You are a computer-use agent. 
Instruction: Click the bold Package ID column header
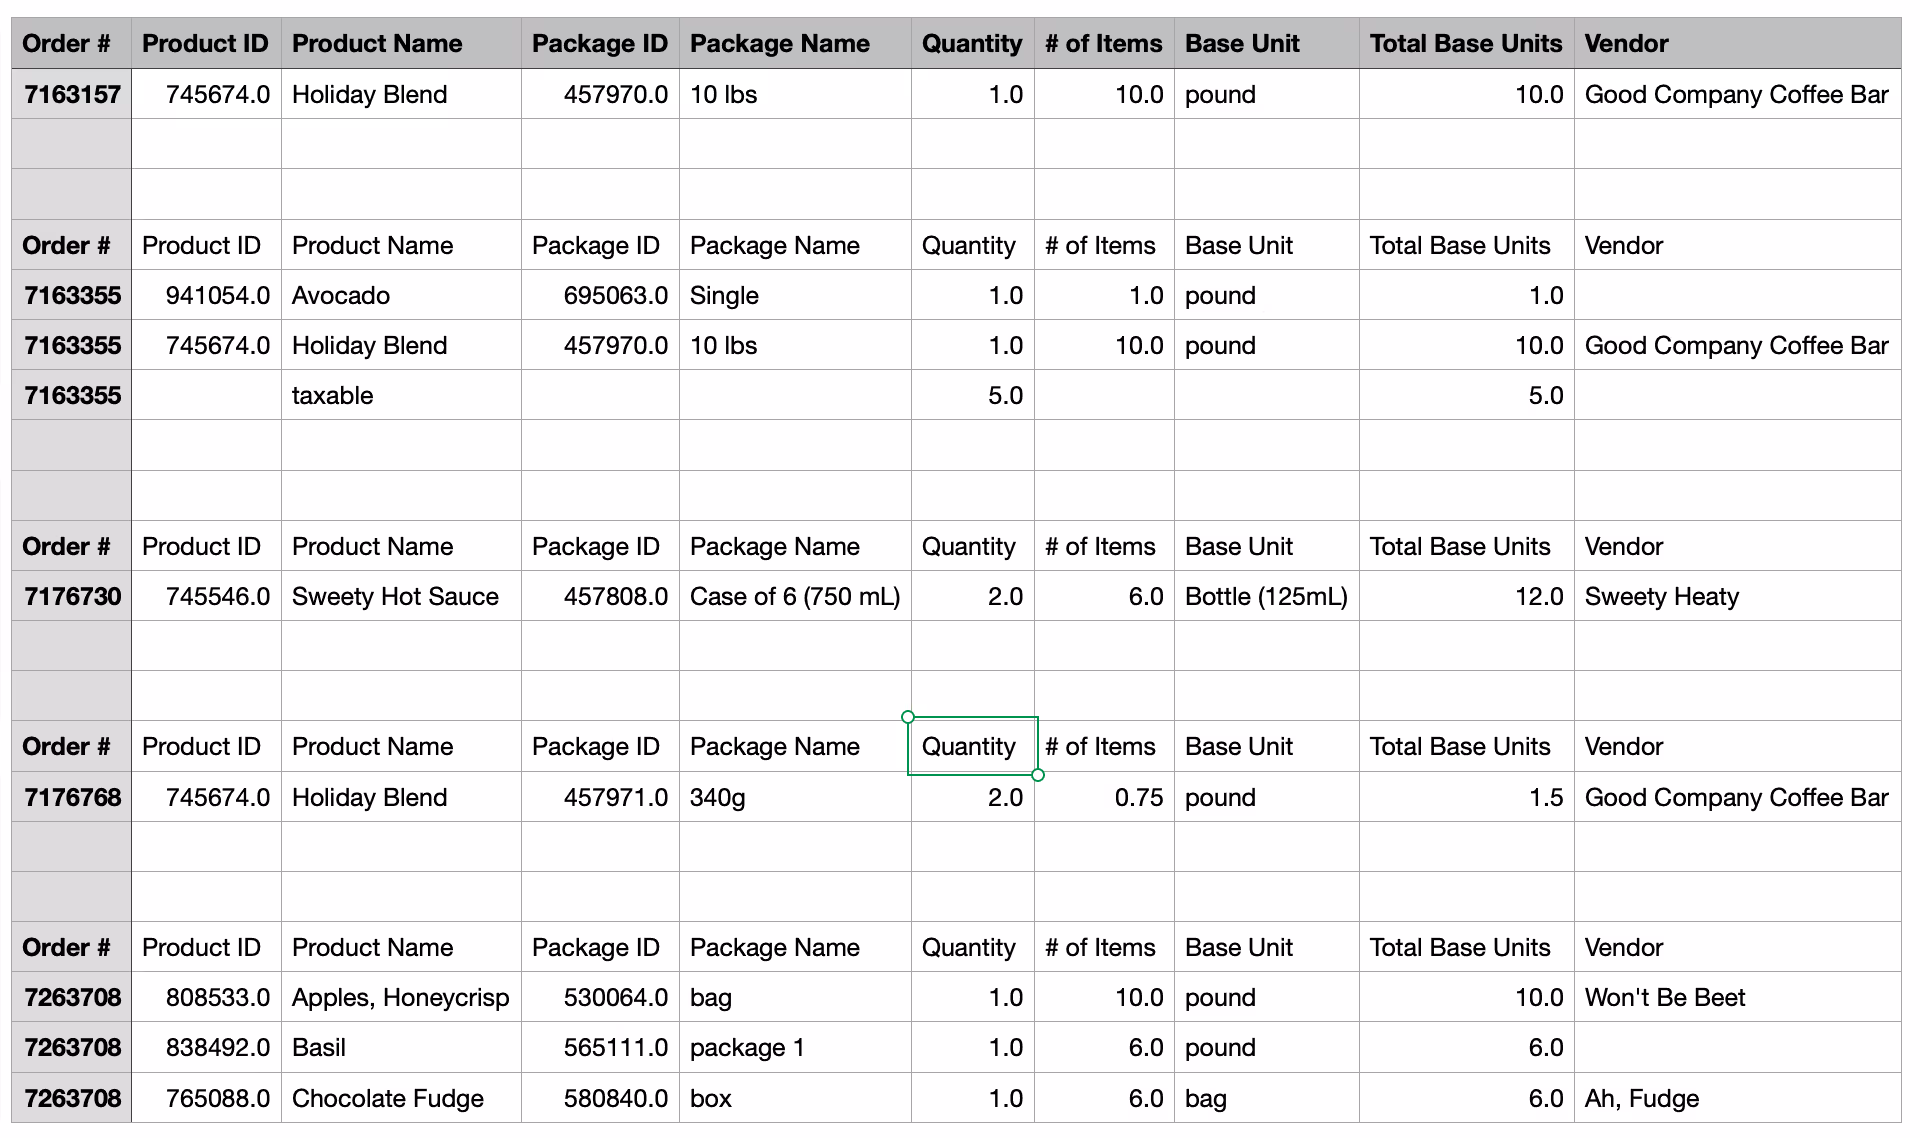coord(599,44)
